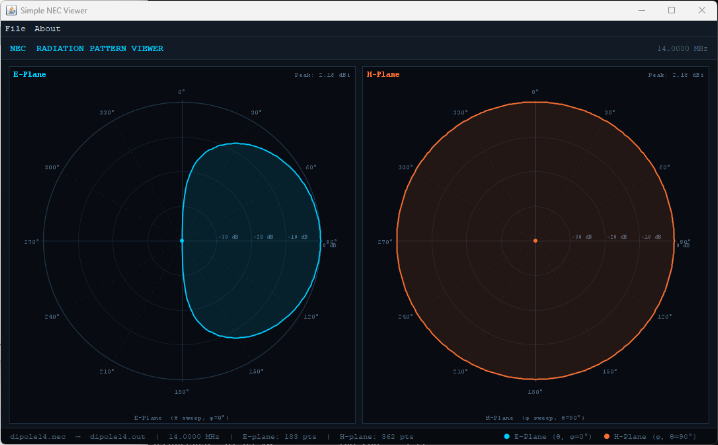
Task: Click the 210° label on E-Plane plot
Action: pyautogui.click(x=107, y=371)
